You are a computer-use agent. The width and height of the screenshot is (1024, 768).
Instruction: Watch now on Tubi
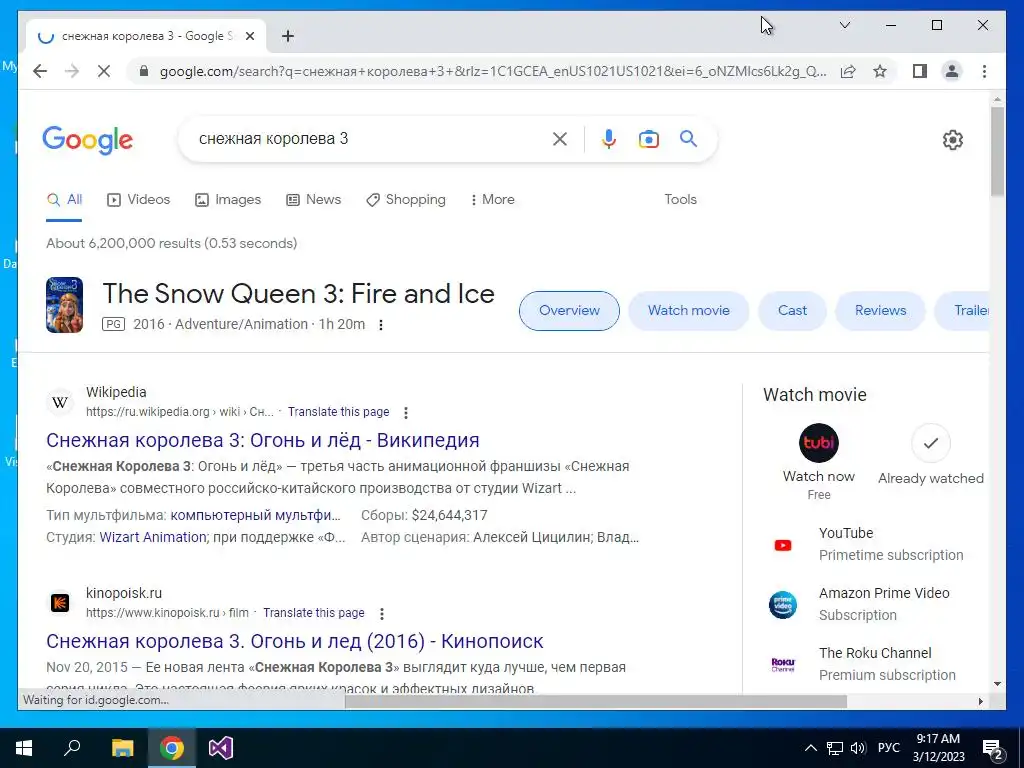819,462
